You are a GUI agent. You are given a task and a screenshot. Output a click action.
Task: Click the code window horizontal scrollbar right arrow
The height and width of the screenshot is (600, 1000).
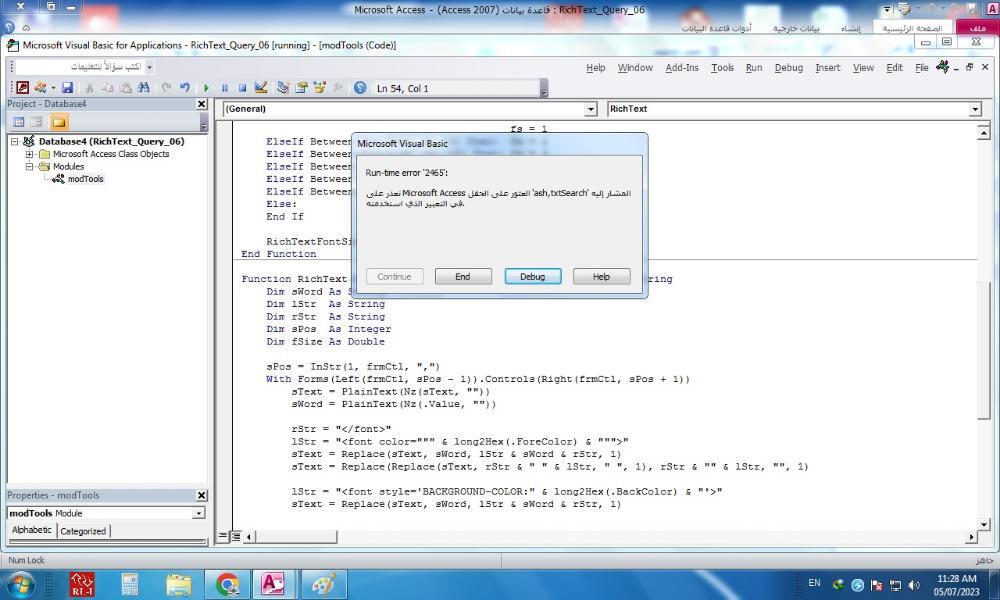[x=971, y=537]
